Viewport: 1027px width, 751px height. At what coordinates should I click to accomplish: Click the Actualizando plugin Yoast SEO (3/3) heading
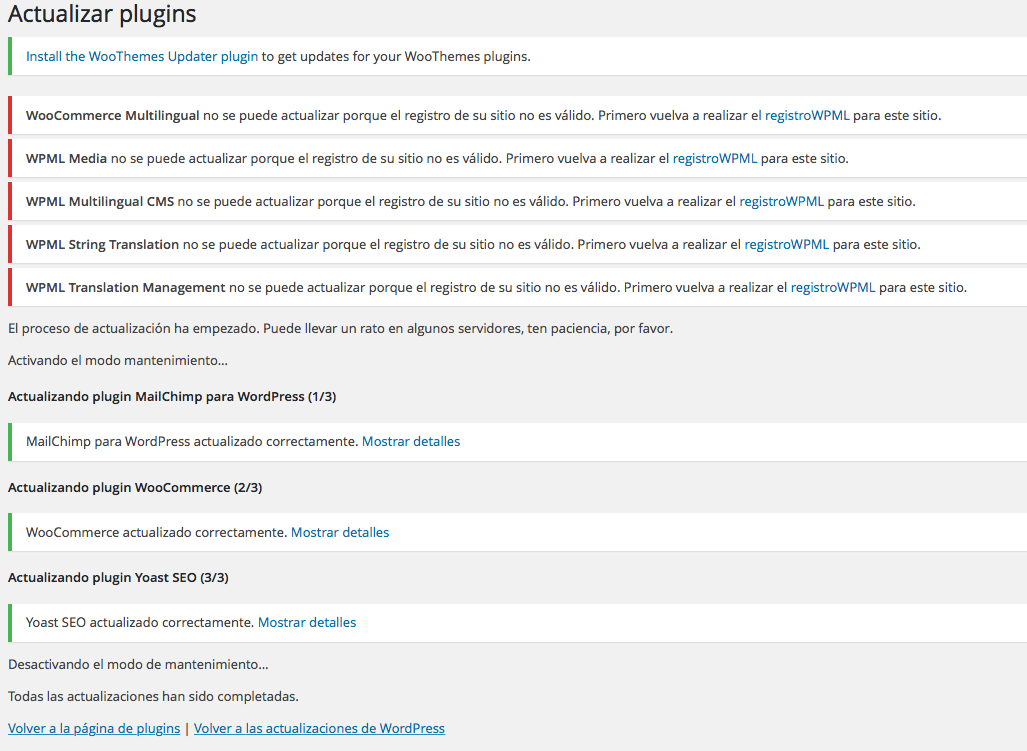(x=118, y=577)
